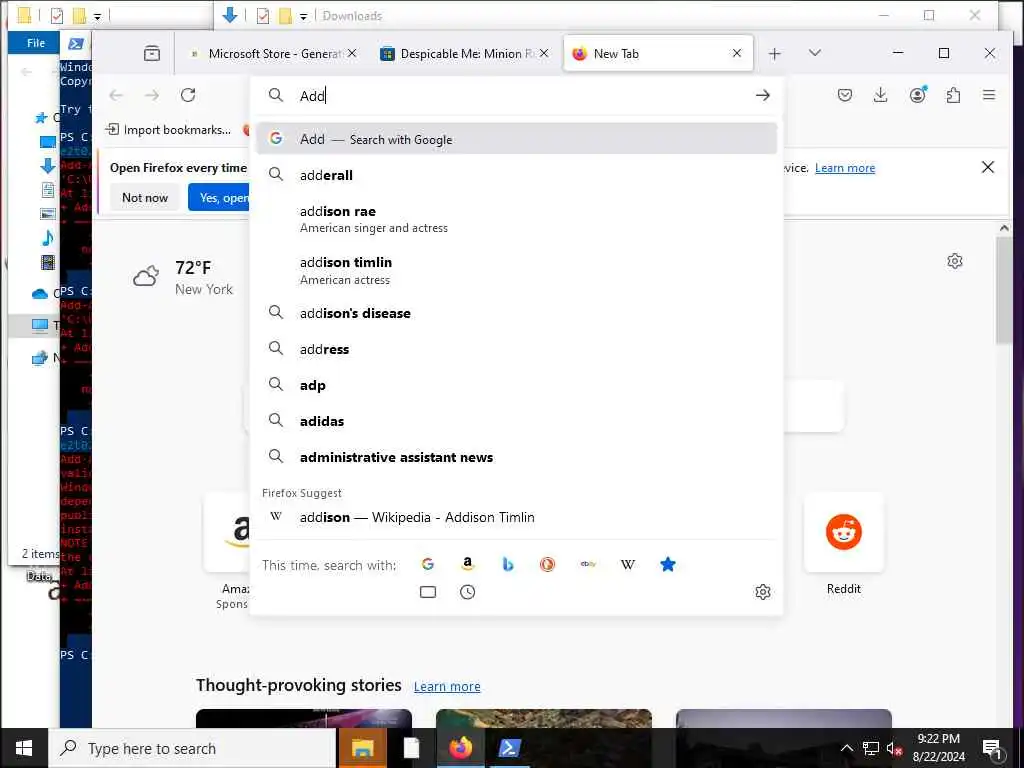This screenshot has height=768, width=1024.
Task: Open Save to Pocket icon
Action: tap(844, 95)
